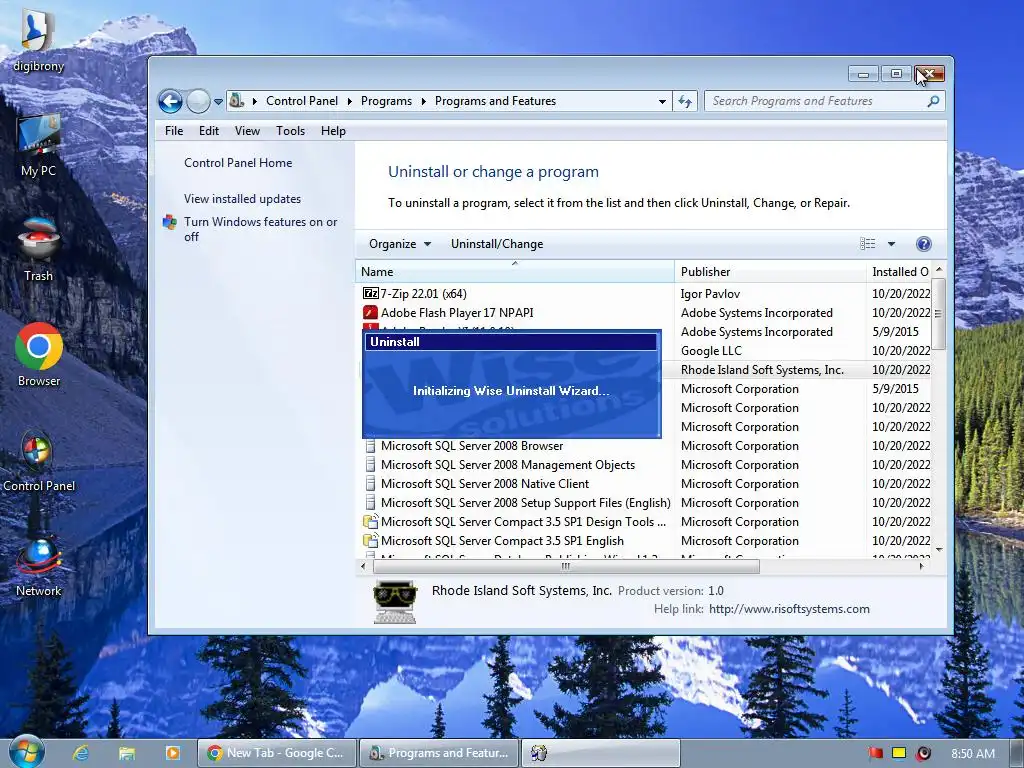The width and height of the screenshot is (1024, 768).
Task: Select Microsoft SQL Server 2008 Browser
Action: coord(463,446)
